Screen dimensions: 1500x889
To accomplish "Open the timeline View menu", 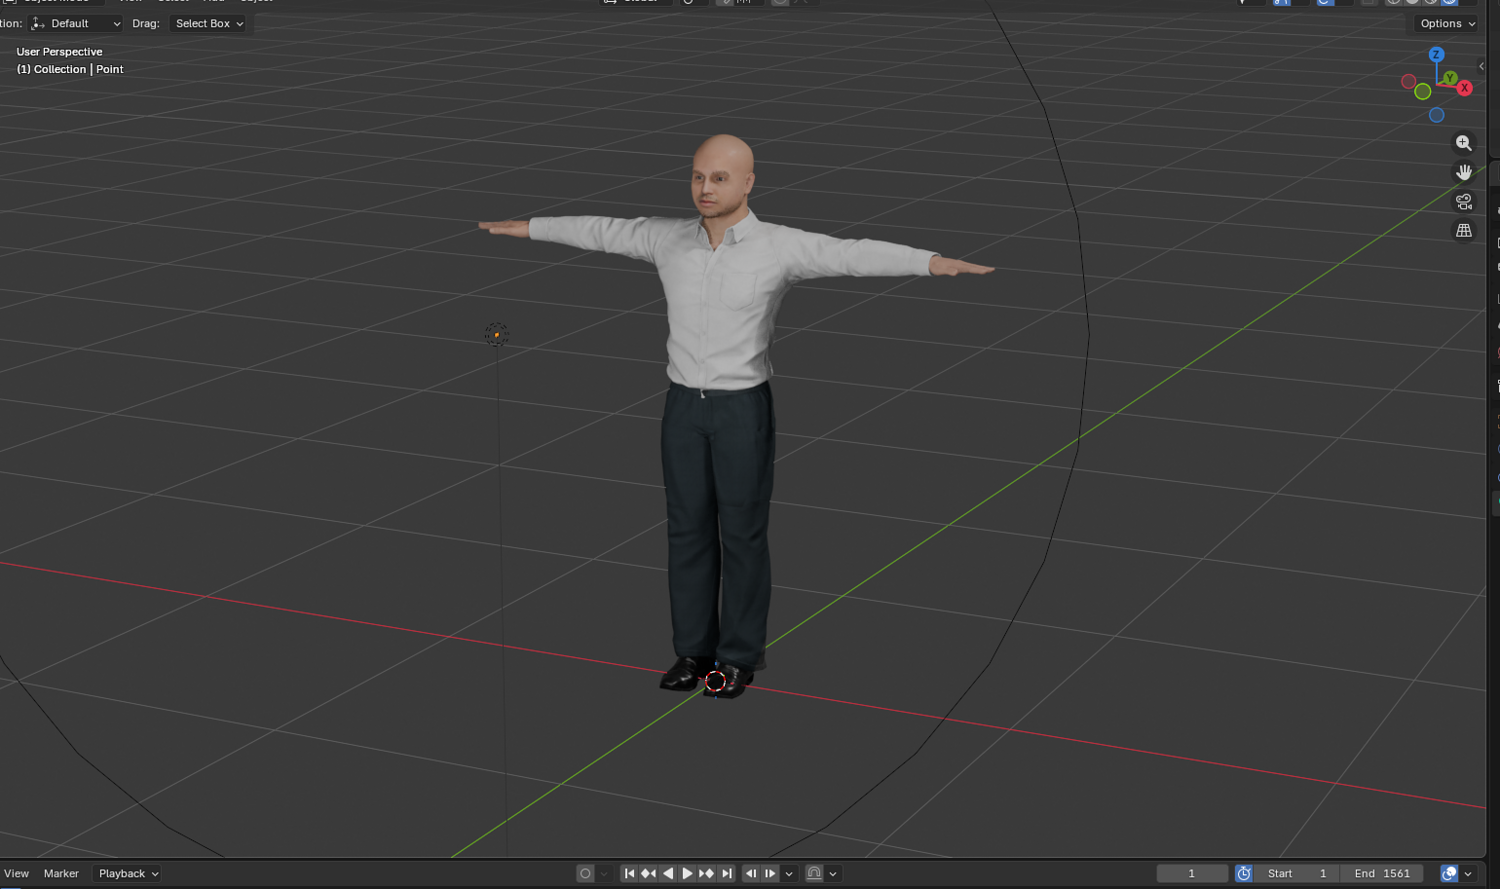I will (17, 873).
